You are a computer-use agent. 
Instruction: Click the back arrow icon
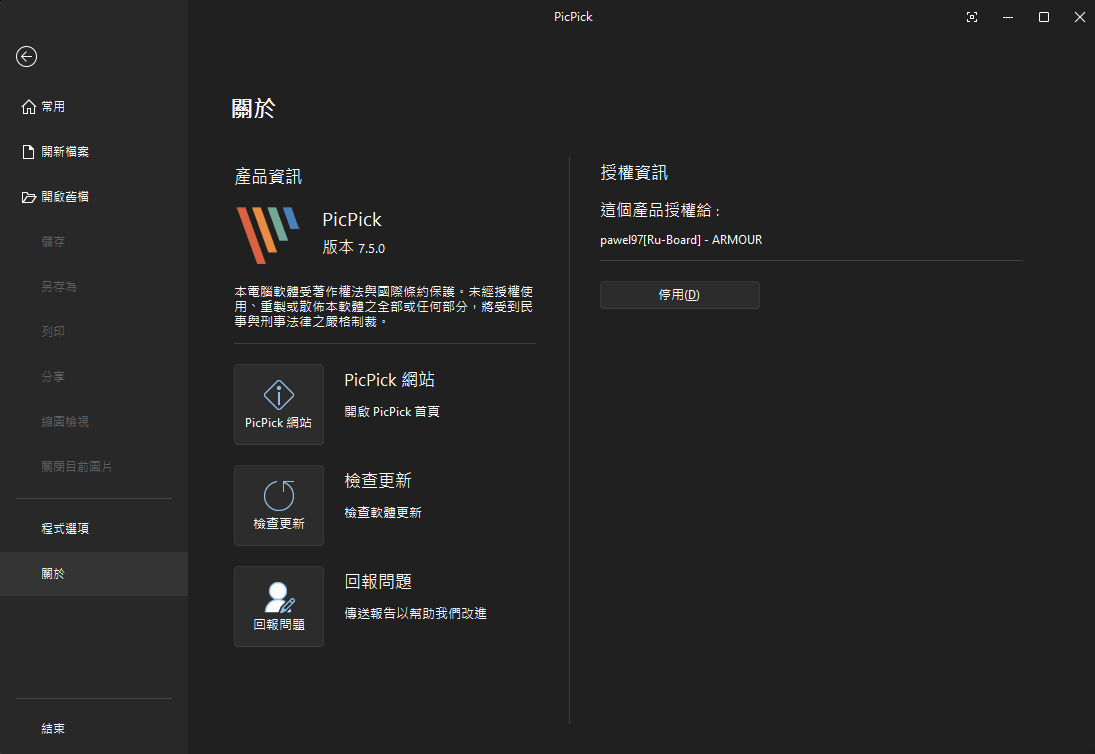[27, 57]
